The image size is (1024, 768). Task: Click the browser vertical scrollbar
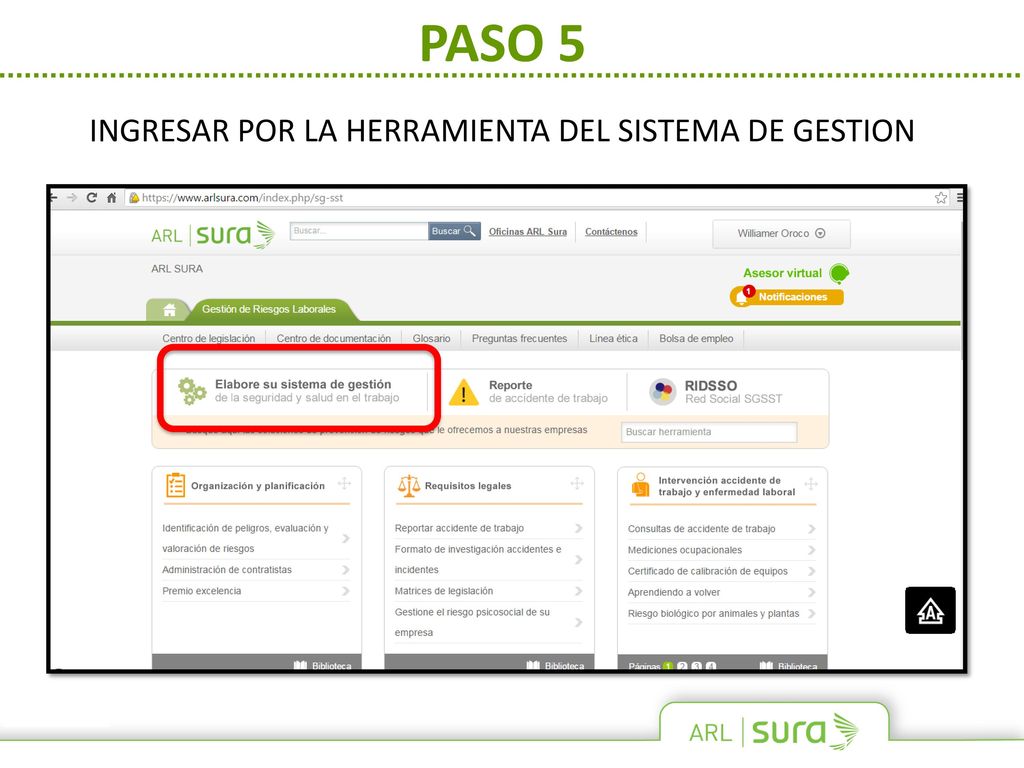961,291
